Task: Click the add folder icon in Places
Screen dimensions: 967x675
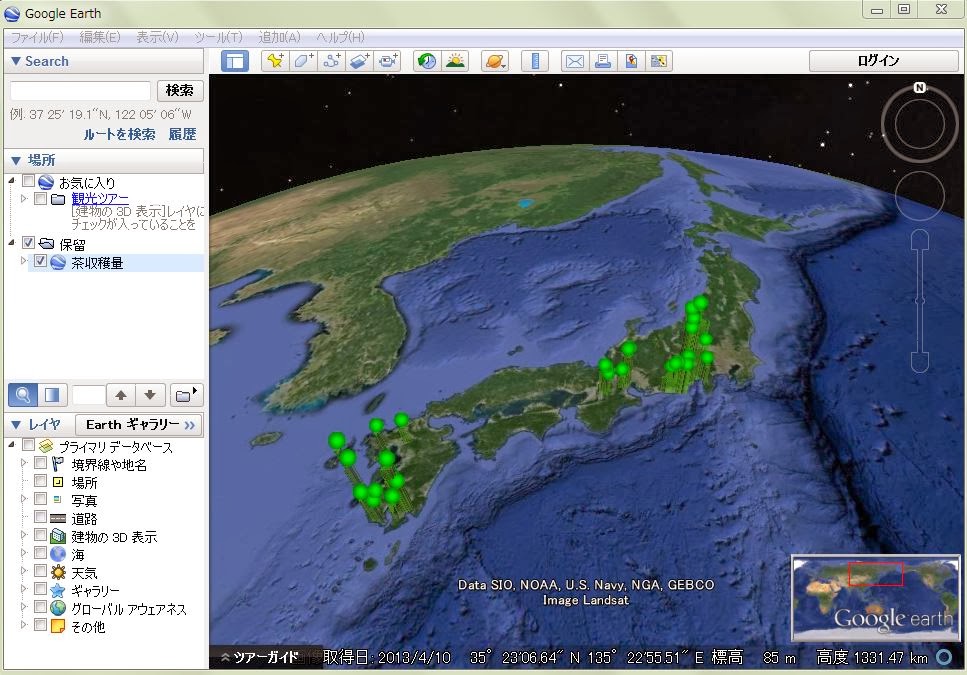Action: point(186,395)
